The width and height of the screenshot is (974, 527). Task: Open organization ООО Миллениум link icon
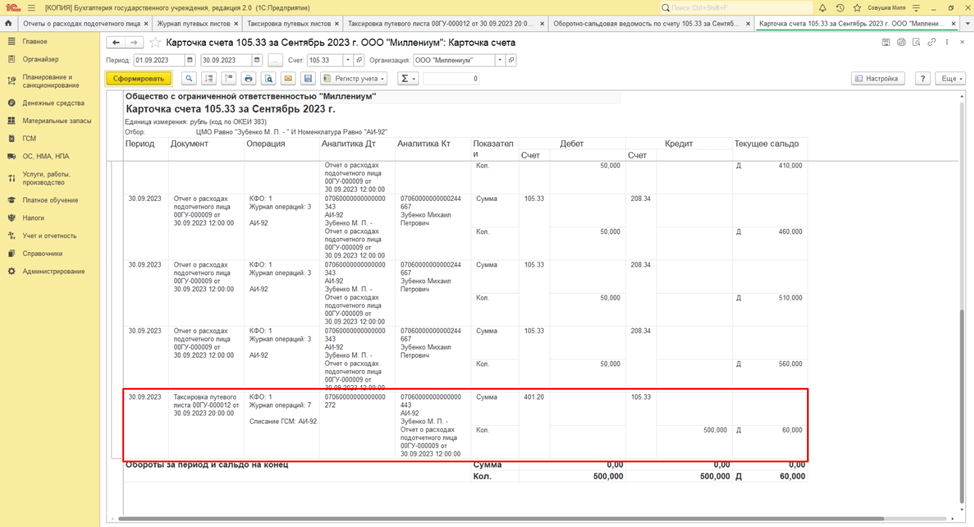[511, 60]
